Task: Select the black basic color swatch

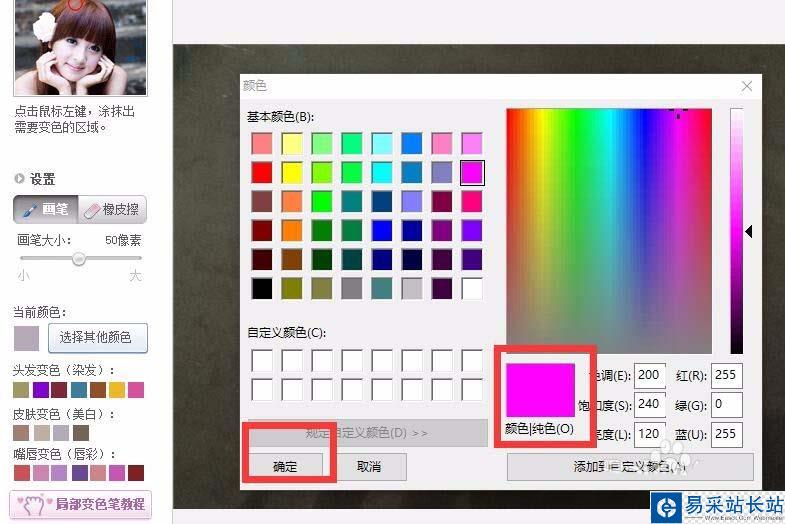Action: coord(262,289)
